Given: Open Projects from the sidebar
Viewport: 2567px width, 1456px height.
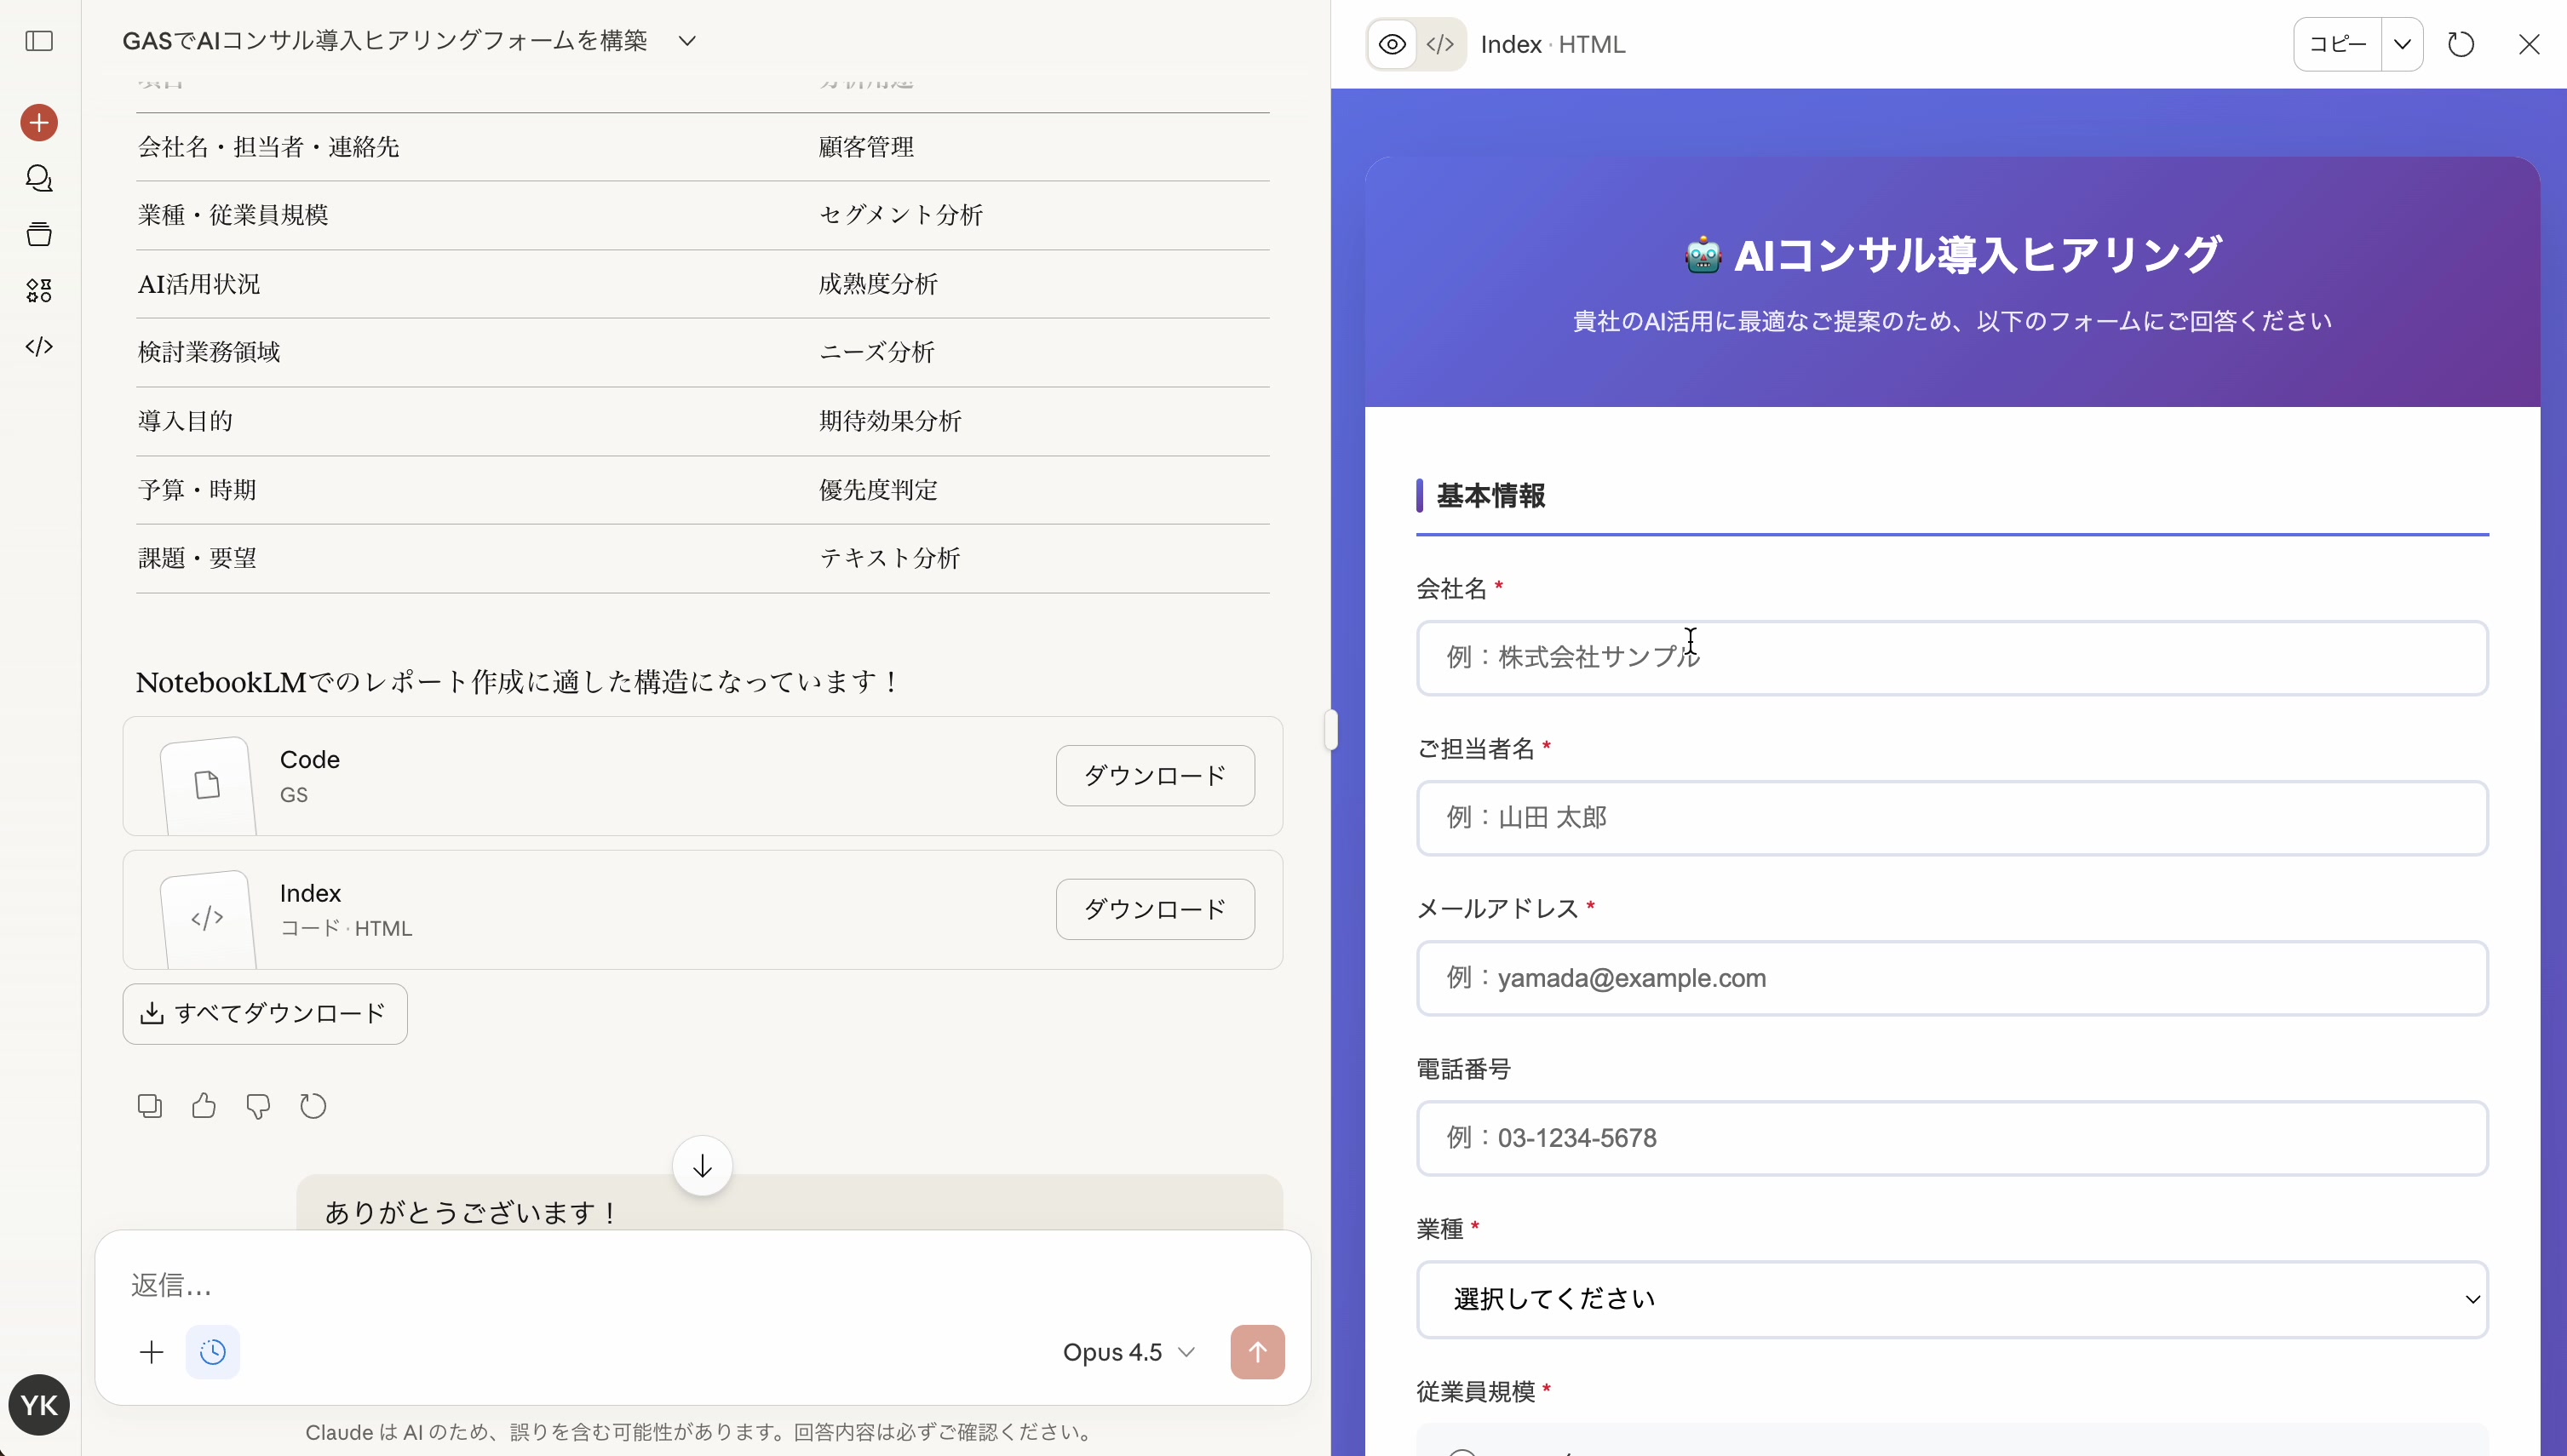Looking at the screenshot, I should coord(38,233).
